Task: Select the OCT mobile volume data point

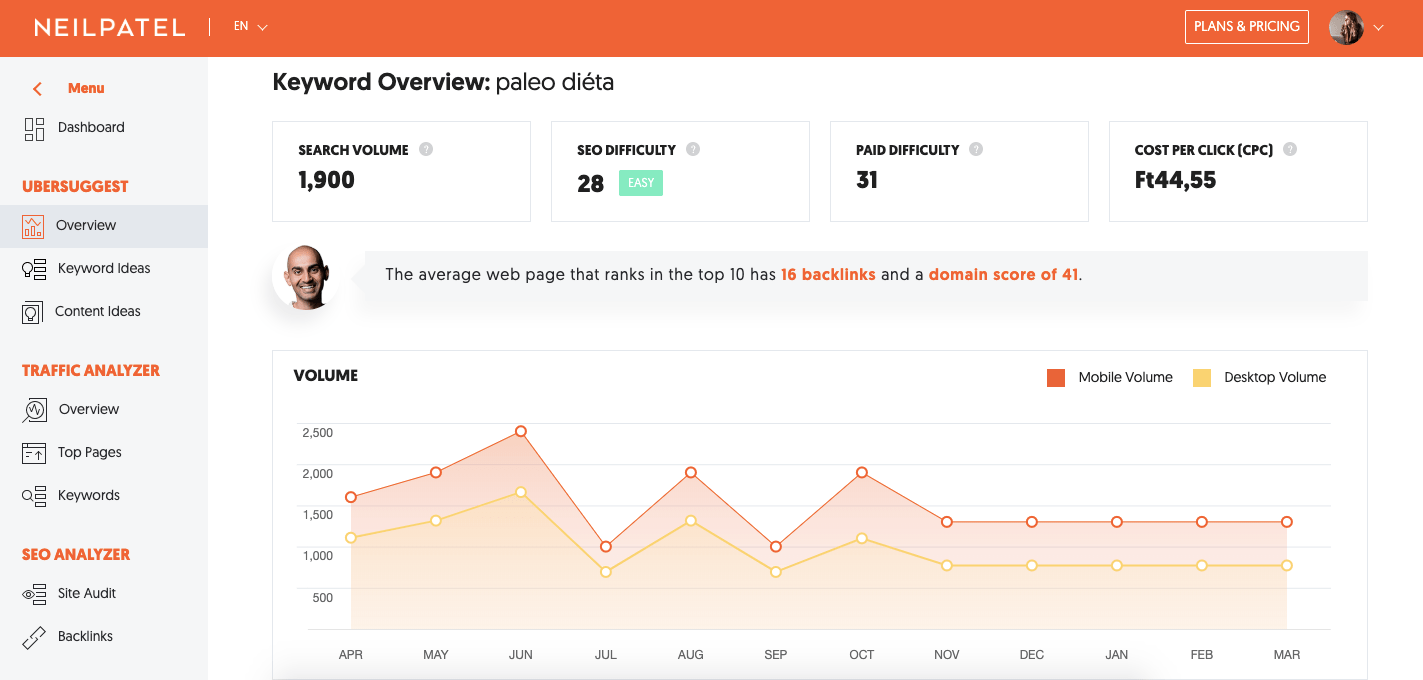Action: click(861, 473)
